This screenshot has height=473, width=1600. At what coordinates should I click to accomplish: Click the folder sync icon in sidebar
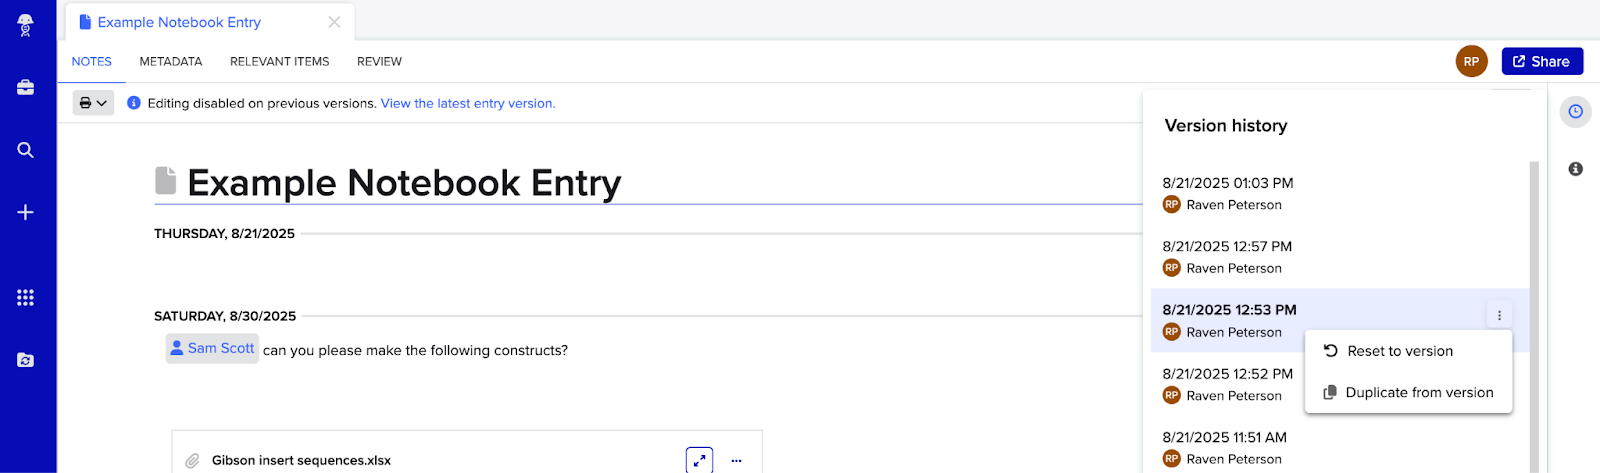(x=26, y=360)
